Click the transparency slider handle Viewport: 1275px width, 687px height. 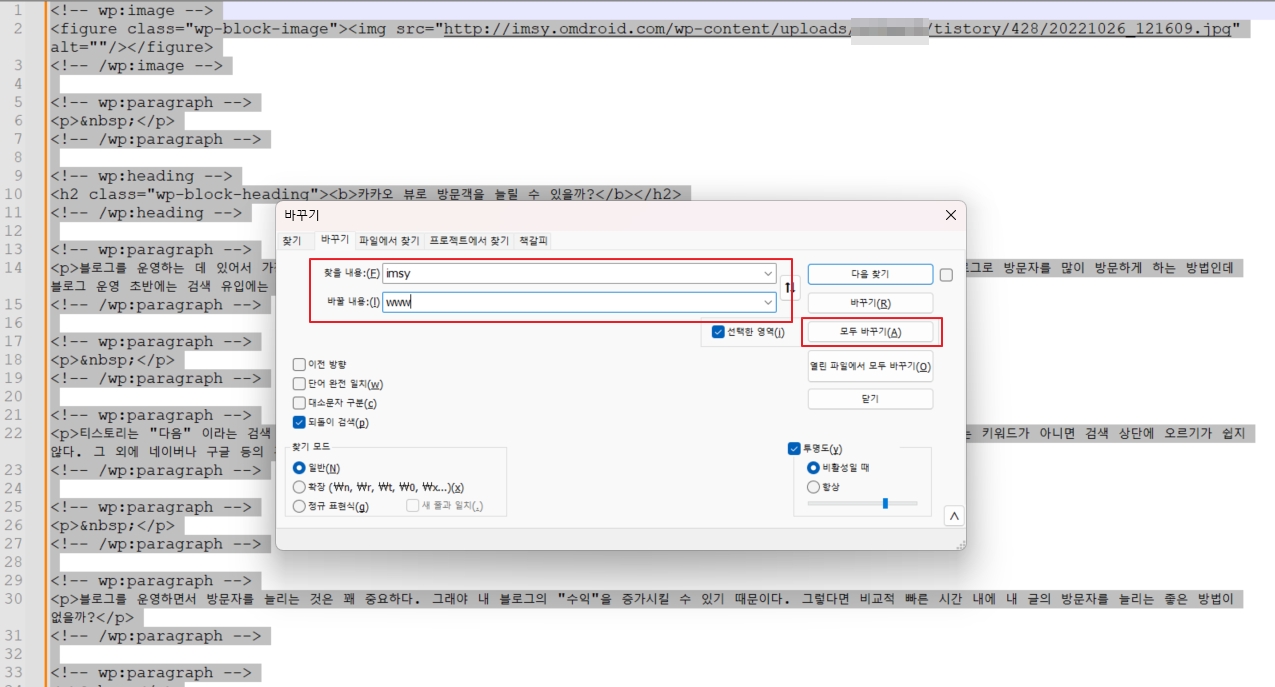(x=885, y=503)
